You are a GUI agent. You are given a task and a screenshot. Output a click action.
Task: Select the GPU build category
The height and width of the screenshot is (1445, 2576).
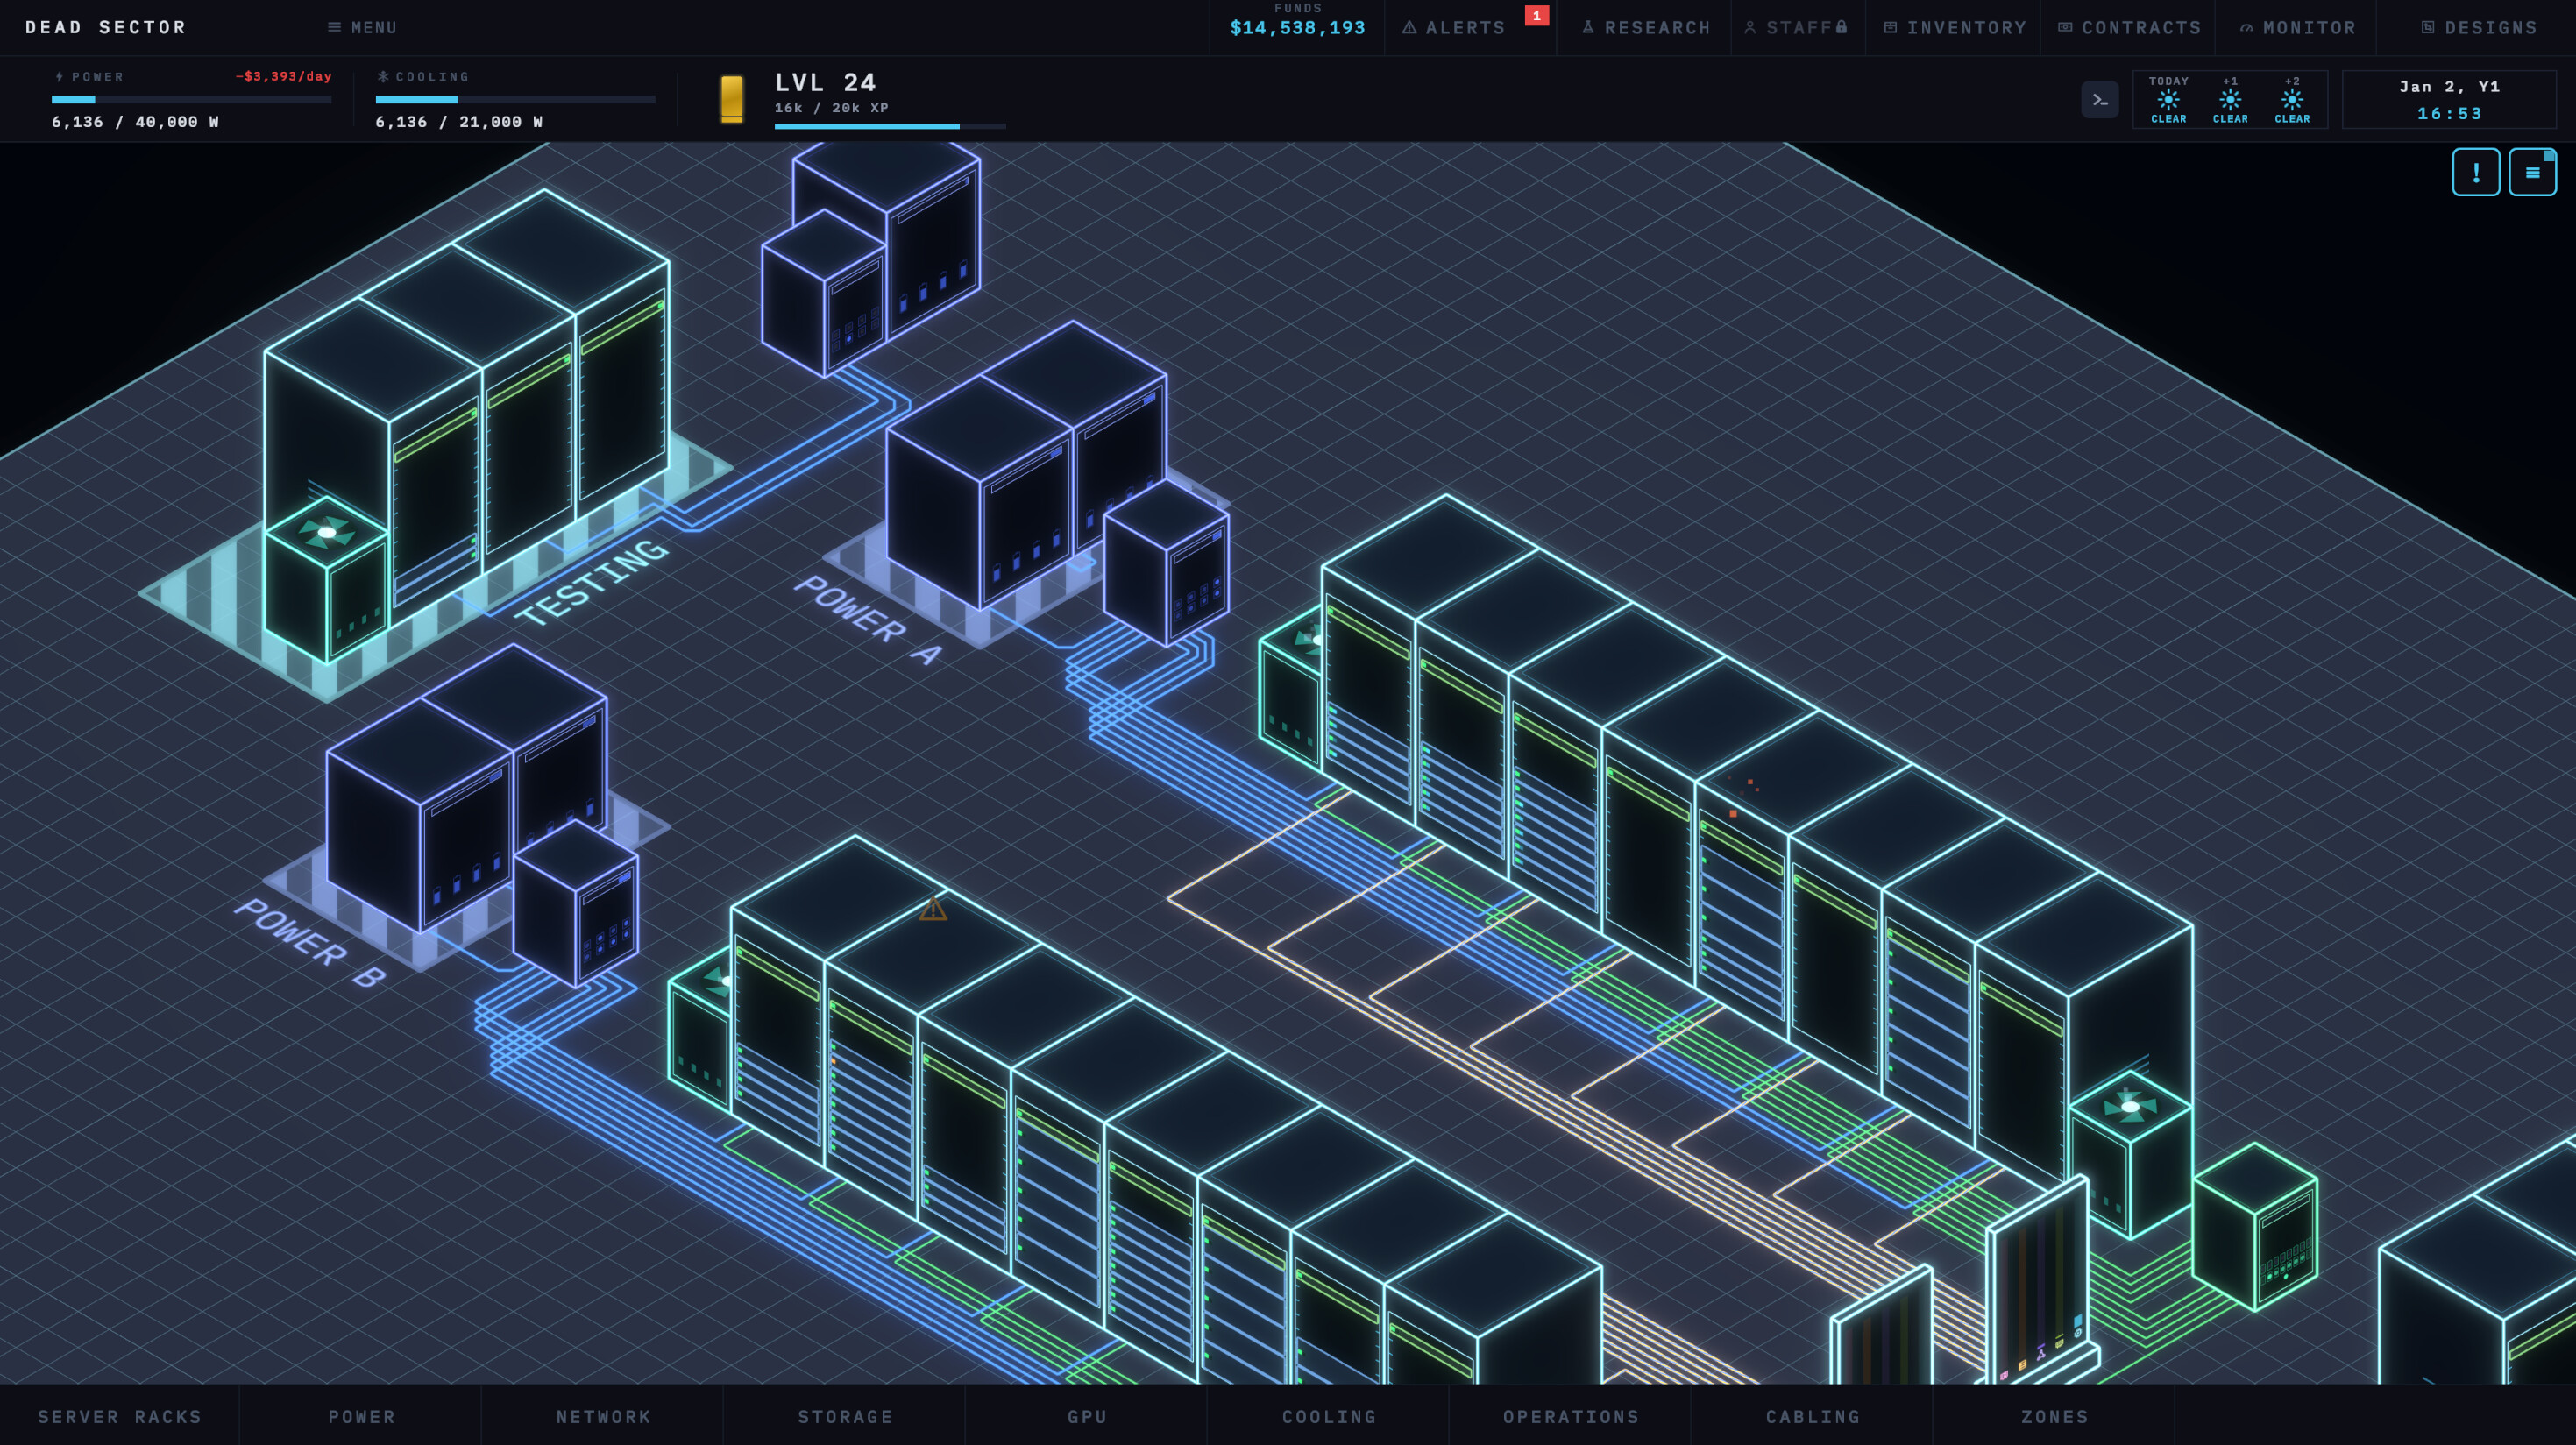[1087, 1416]
